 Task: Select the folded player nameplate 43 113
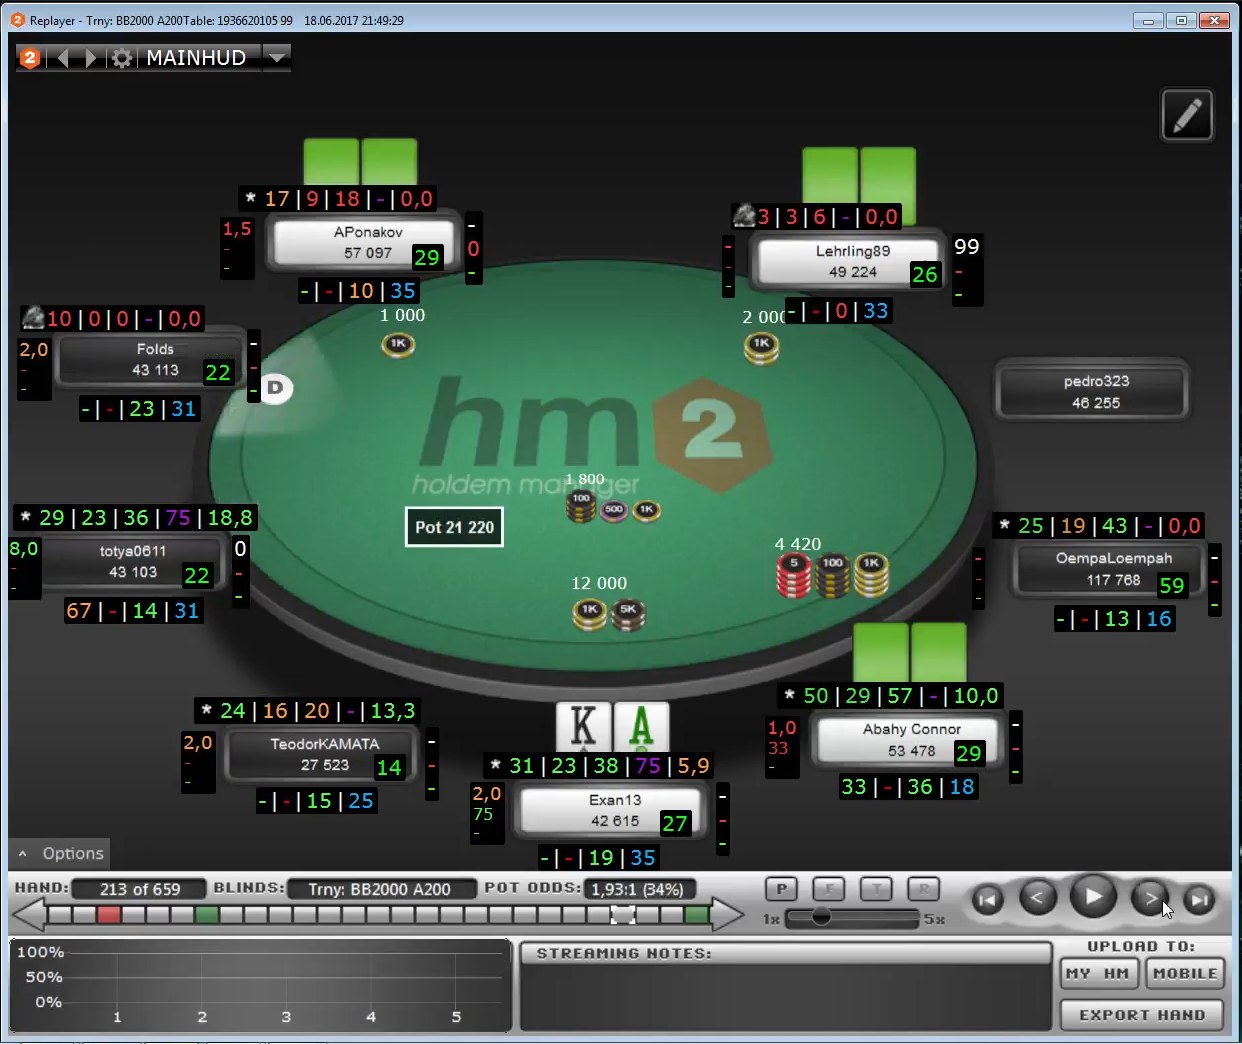tap(151, 359)
